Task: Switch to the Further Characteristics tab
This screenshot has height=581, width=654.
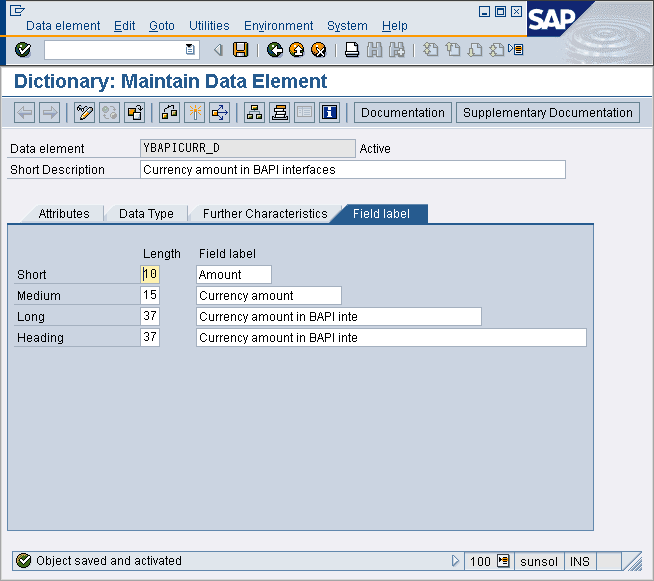Action: [x=265, y=214]
